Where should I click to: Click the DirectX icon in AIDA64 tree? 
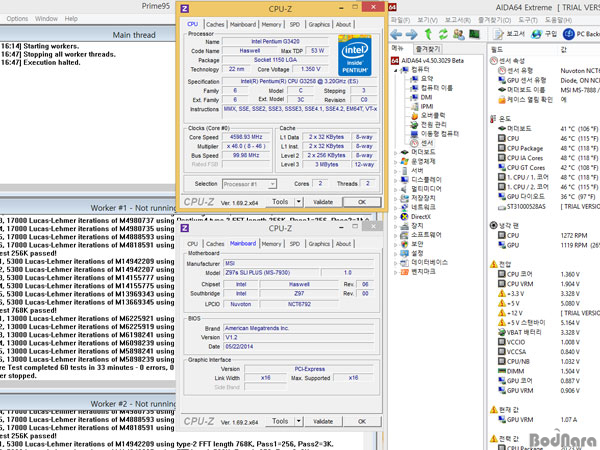pos(404,217)
